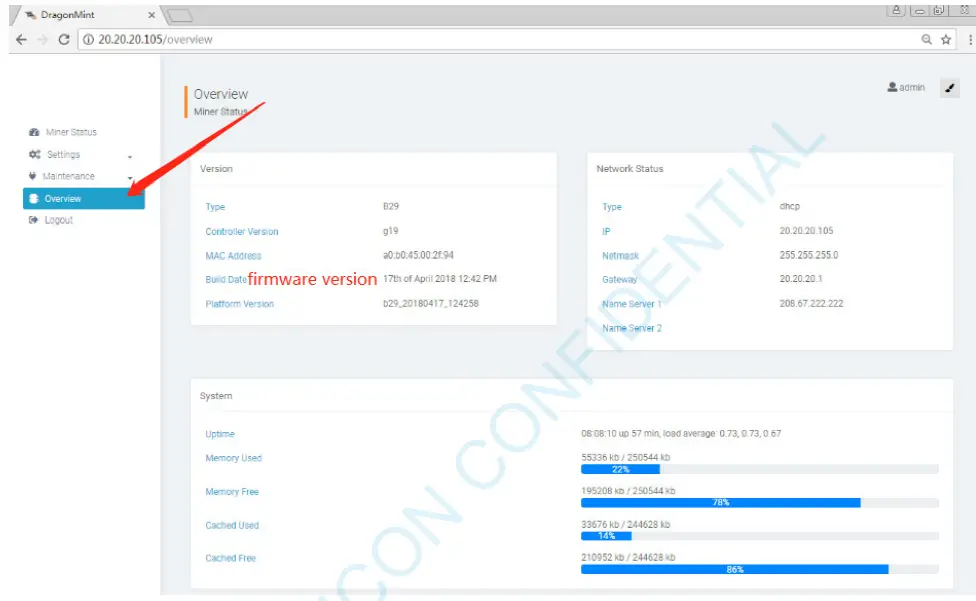
Task: Click the Uptime label
Action: (x=220, y=434)
